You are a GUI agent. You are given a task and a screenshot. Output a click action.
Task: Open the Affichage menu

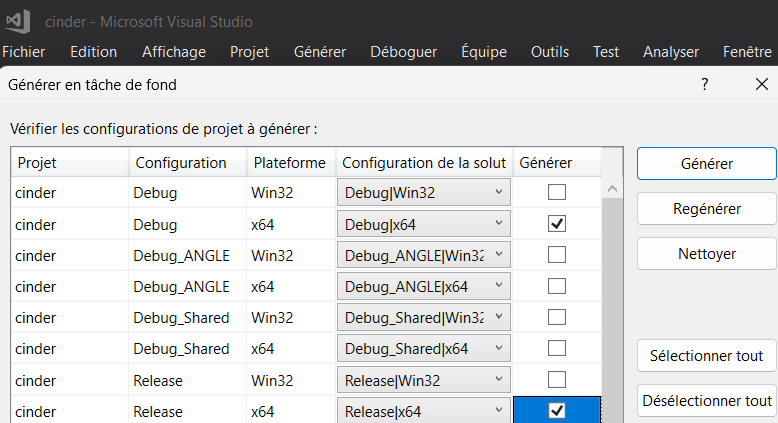coord(174,52)
